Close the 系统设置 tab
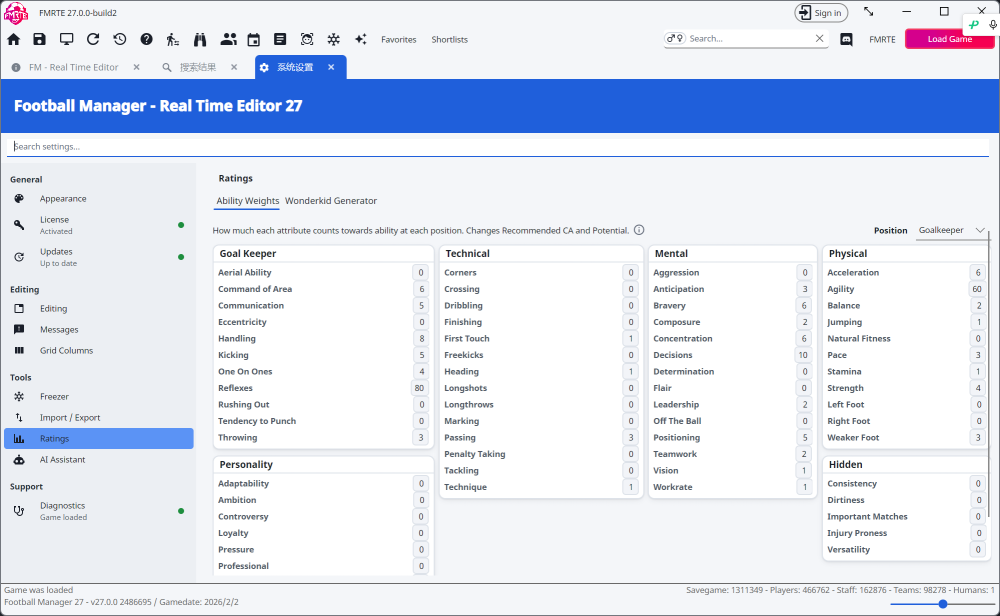The image size is (1000, 616). tap(331, 67)
